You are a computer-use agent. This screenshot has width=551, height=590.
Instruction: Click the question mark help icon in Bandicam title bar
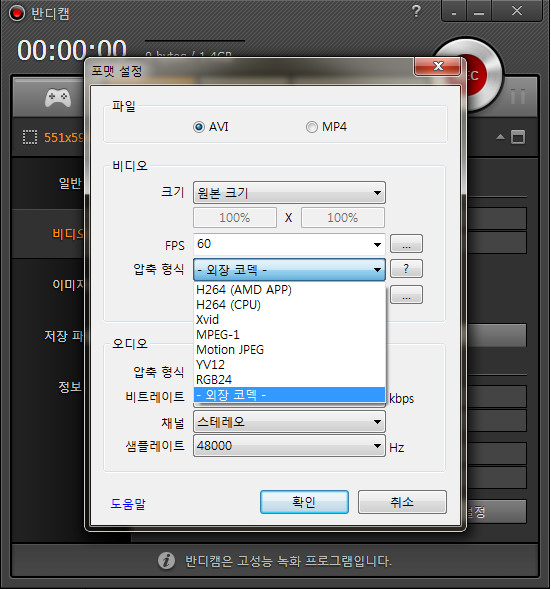416,12
